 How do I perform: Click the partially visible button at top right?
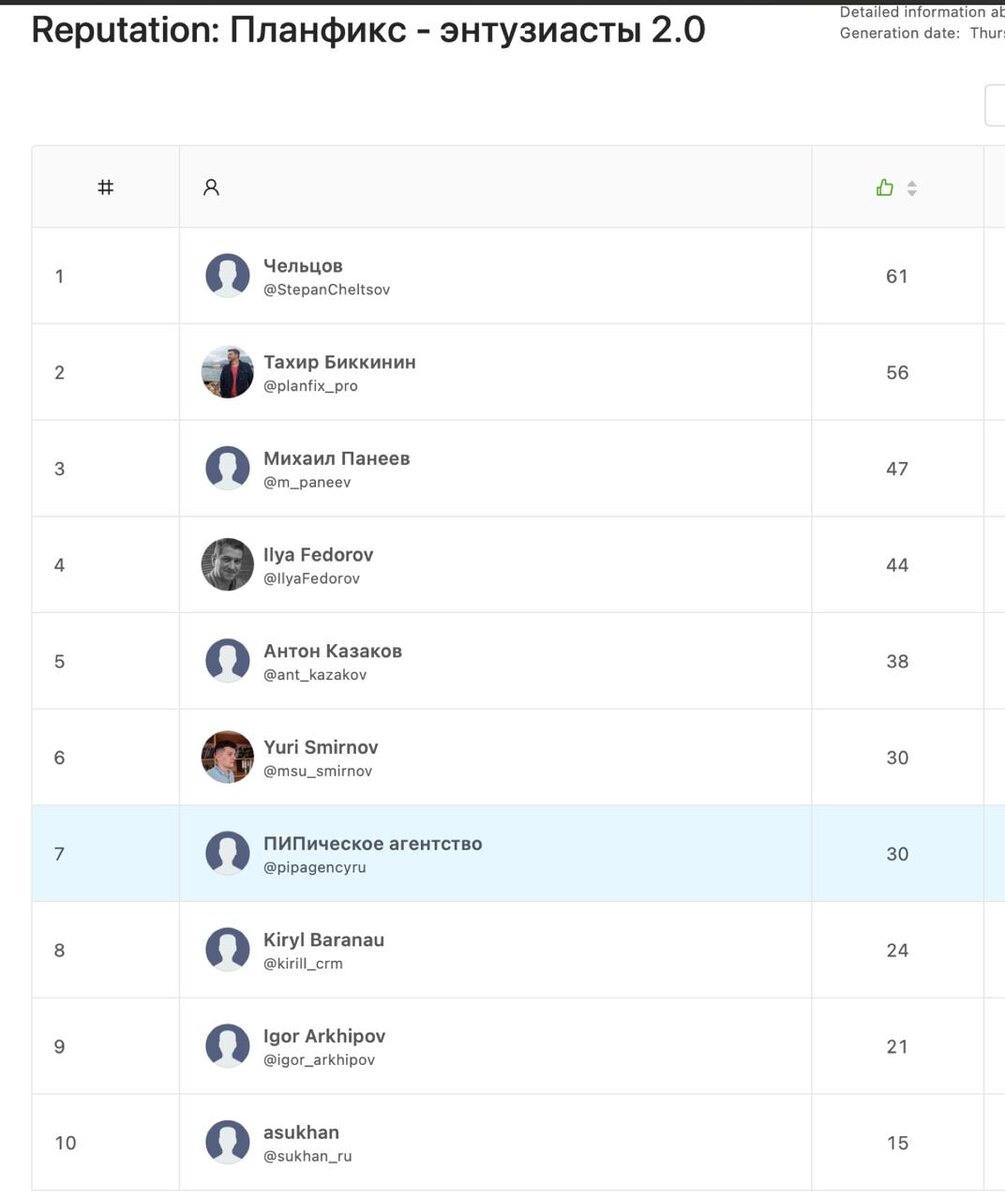[995, 105]
